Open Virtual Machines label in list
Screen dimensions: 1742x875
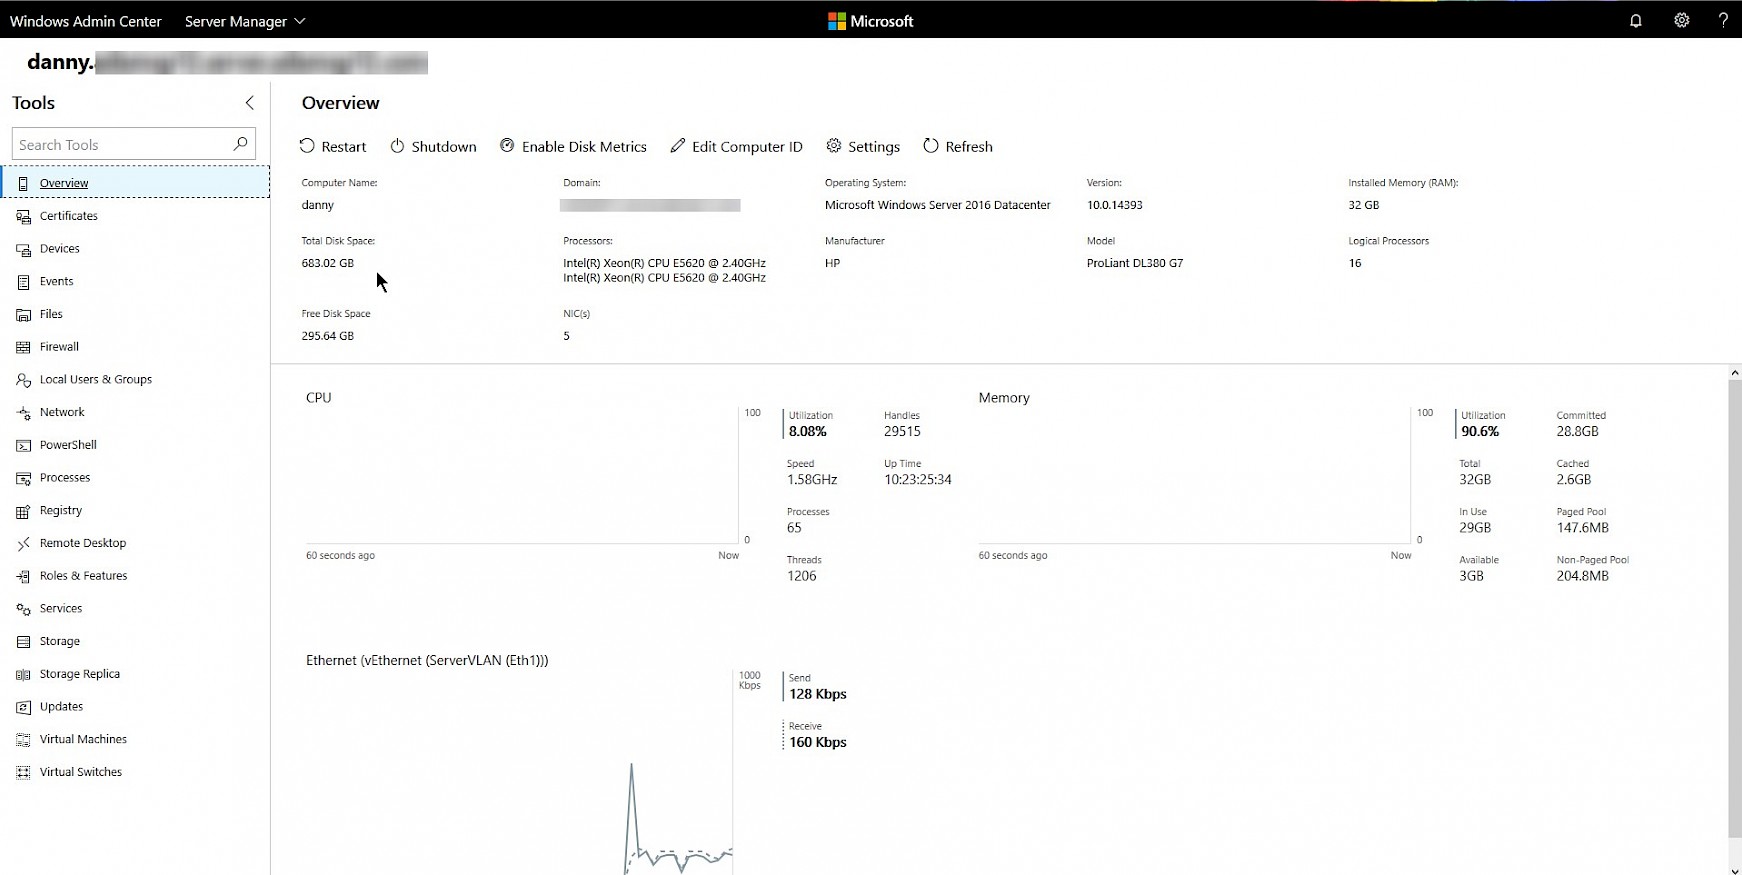click(x=83, y=740)
